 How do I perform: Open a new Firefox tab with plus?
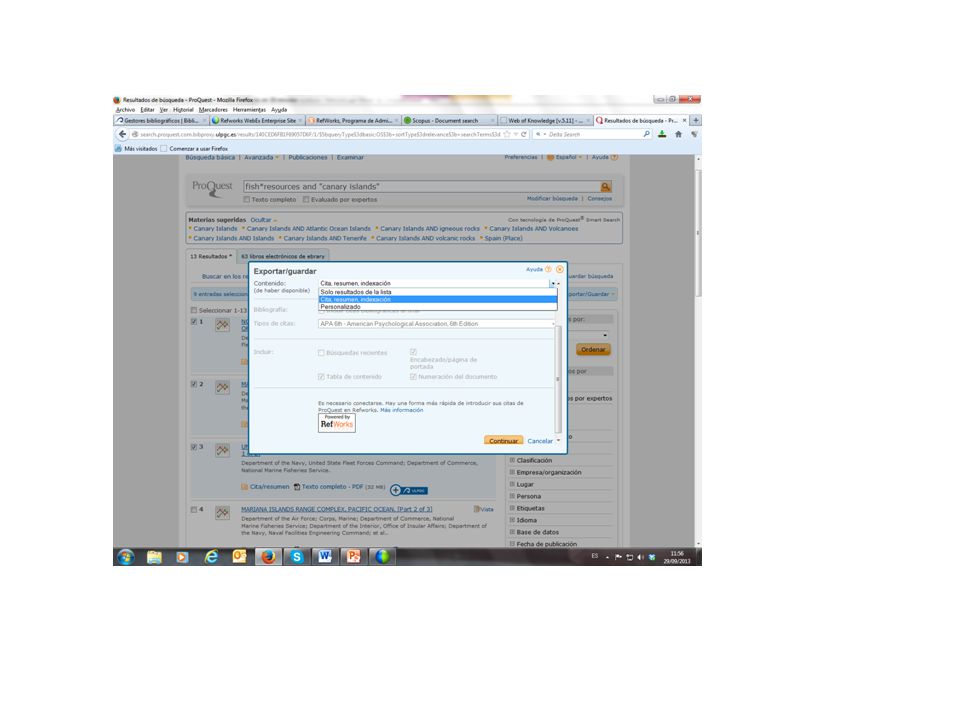(696, 121)
